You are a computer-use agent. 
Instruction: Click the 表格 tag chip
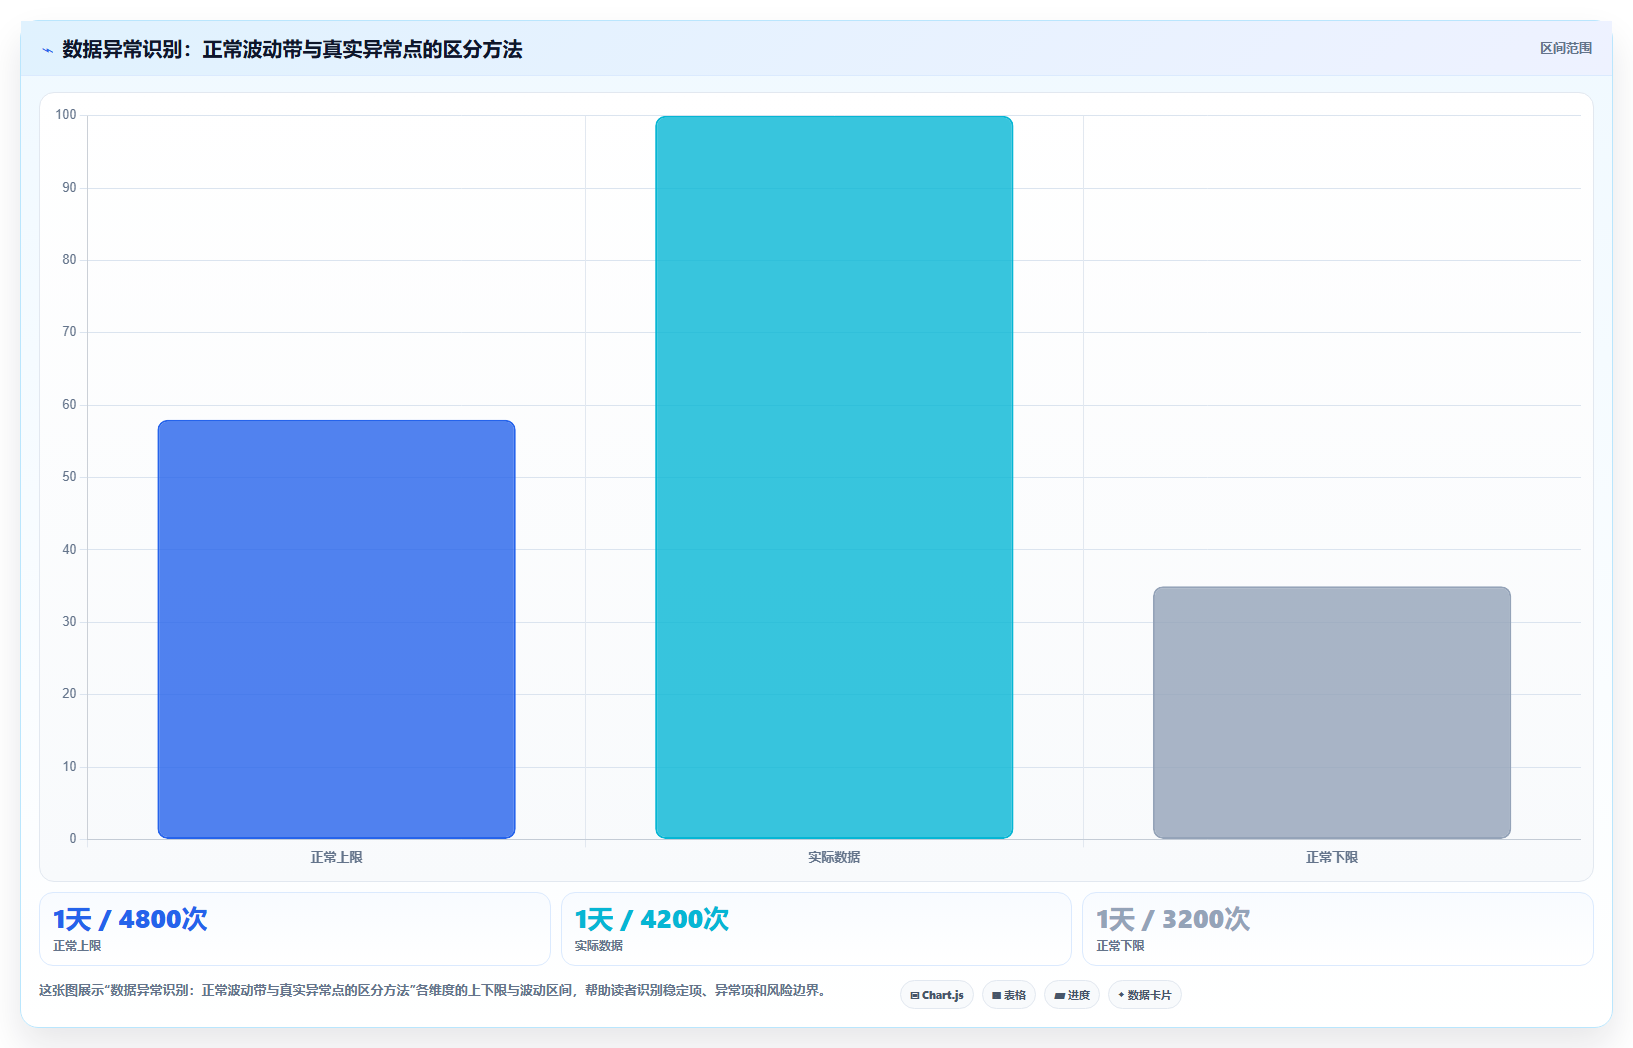point(1009,995)
